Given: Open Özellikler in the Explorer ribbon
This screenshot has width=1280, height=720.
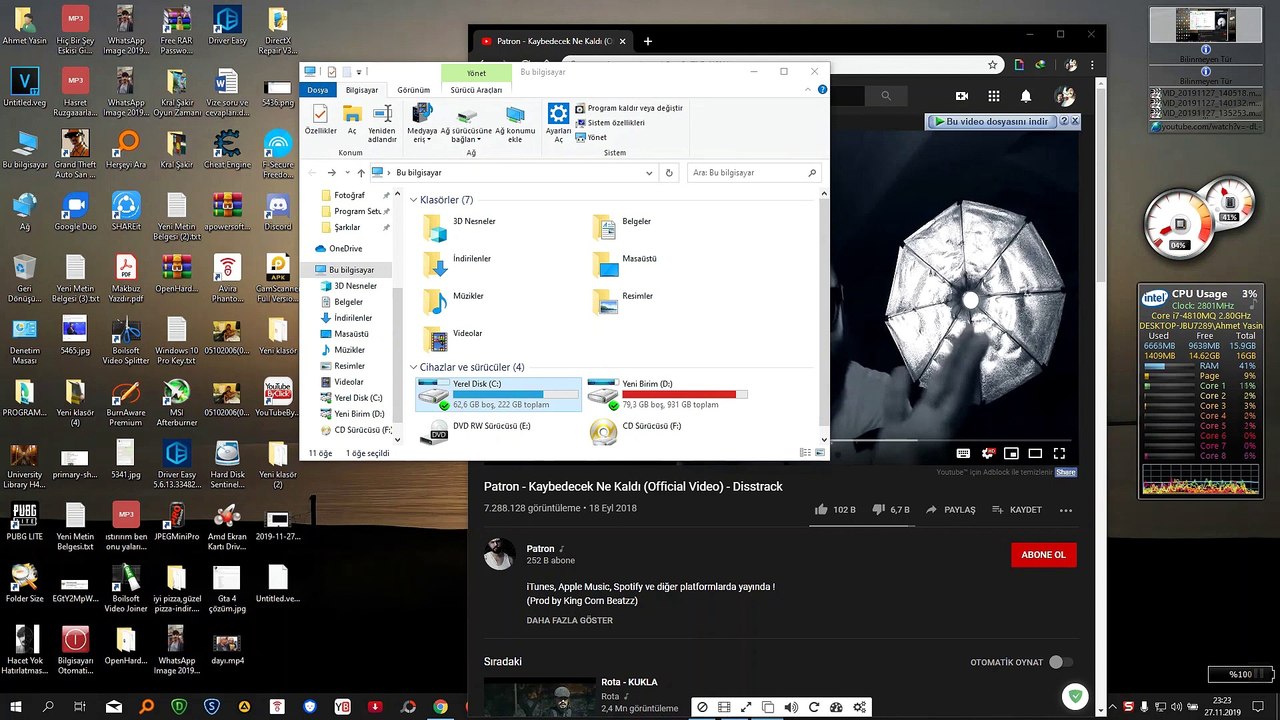Looking at the screenshot, I should click(x=320, y=120).
